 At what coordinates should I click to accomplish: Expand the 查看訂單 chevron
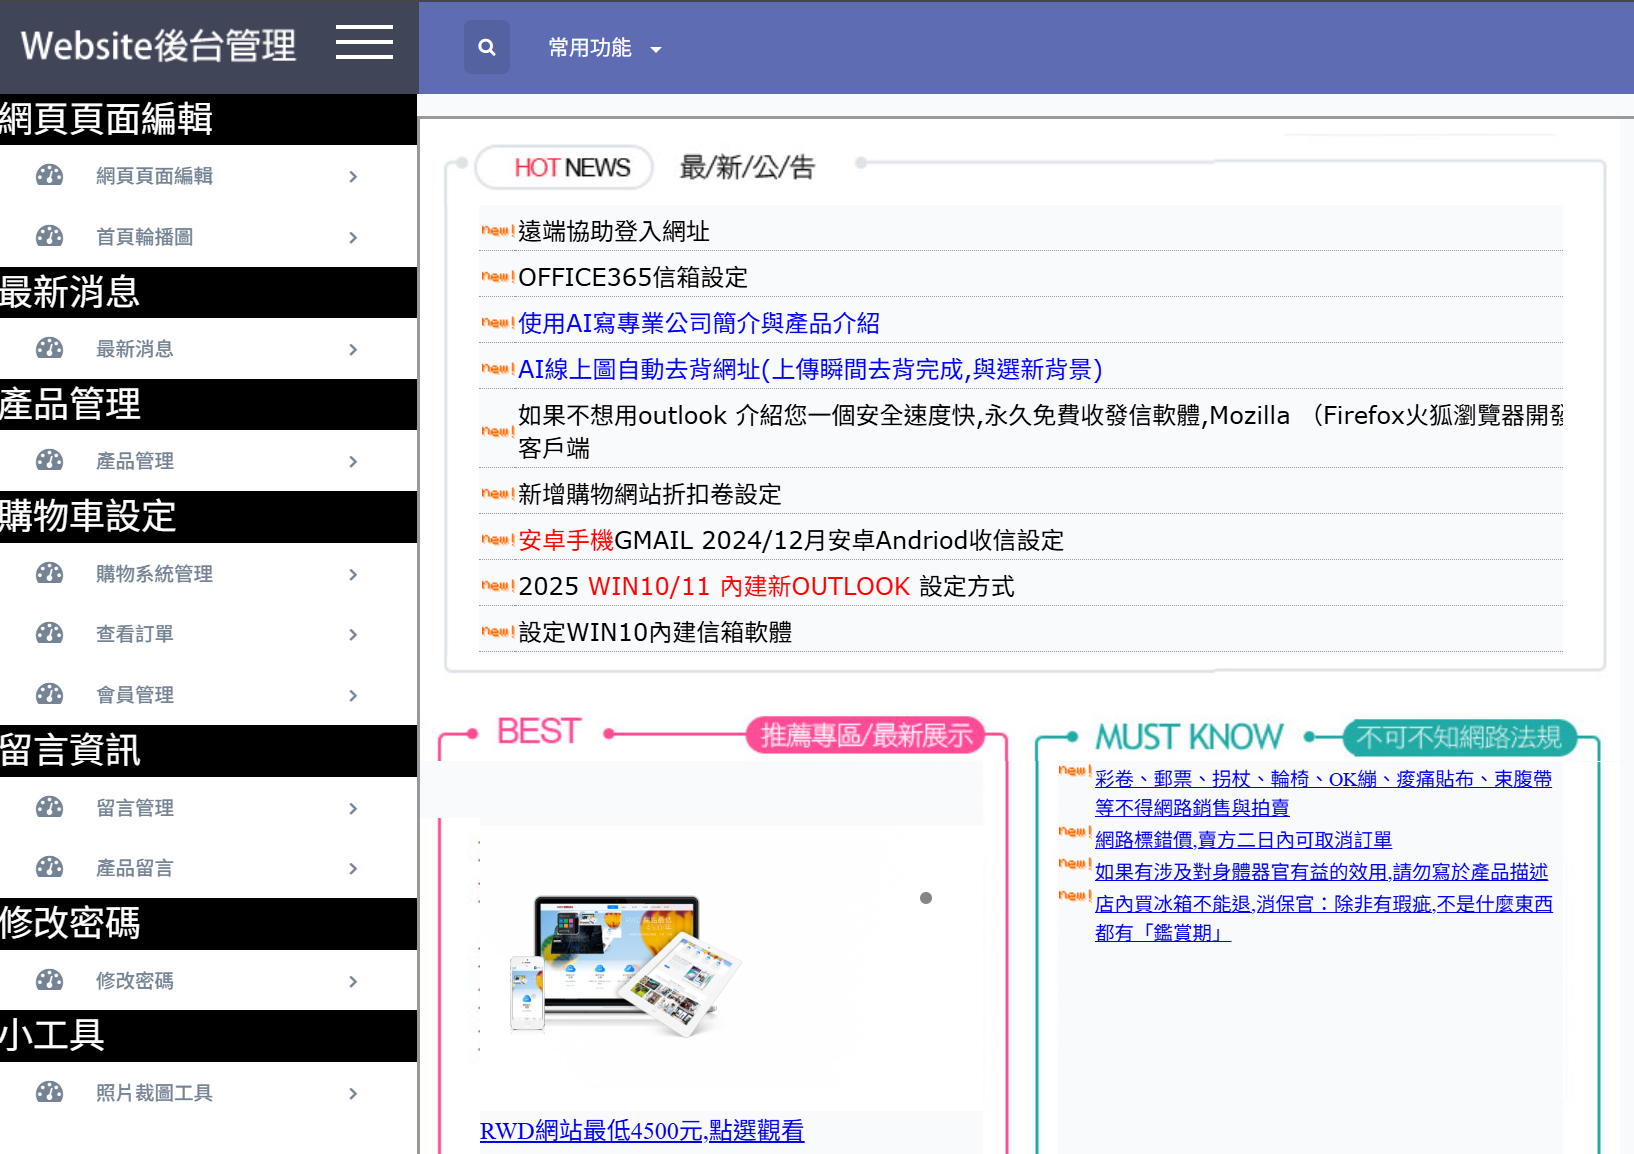click(353, 635)
